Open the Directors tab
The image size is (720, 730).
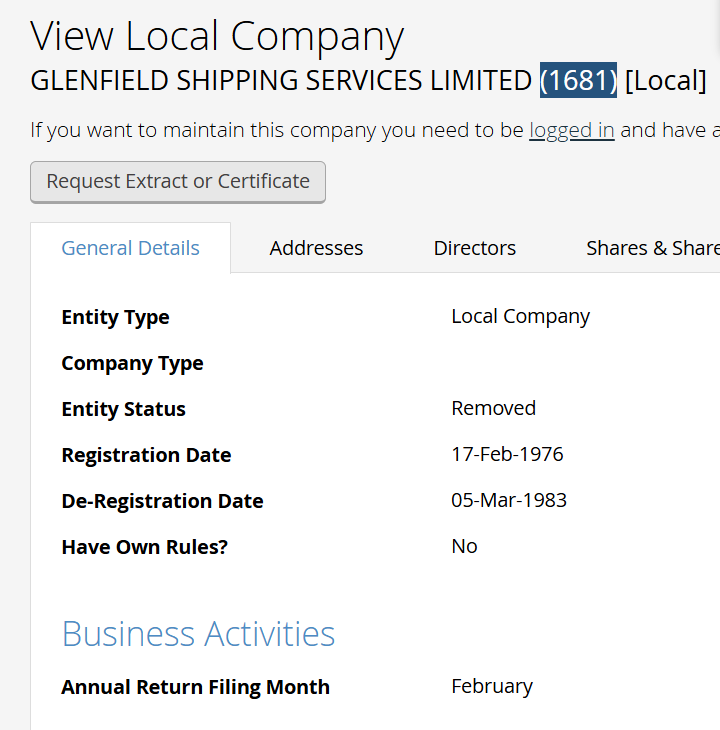(475, 248)
